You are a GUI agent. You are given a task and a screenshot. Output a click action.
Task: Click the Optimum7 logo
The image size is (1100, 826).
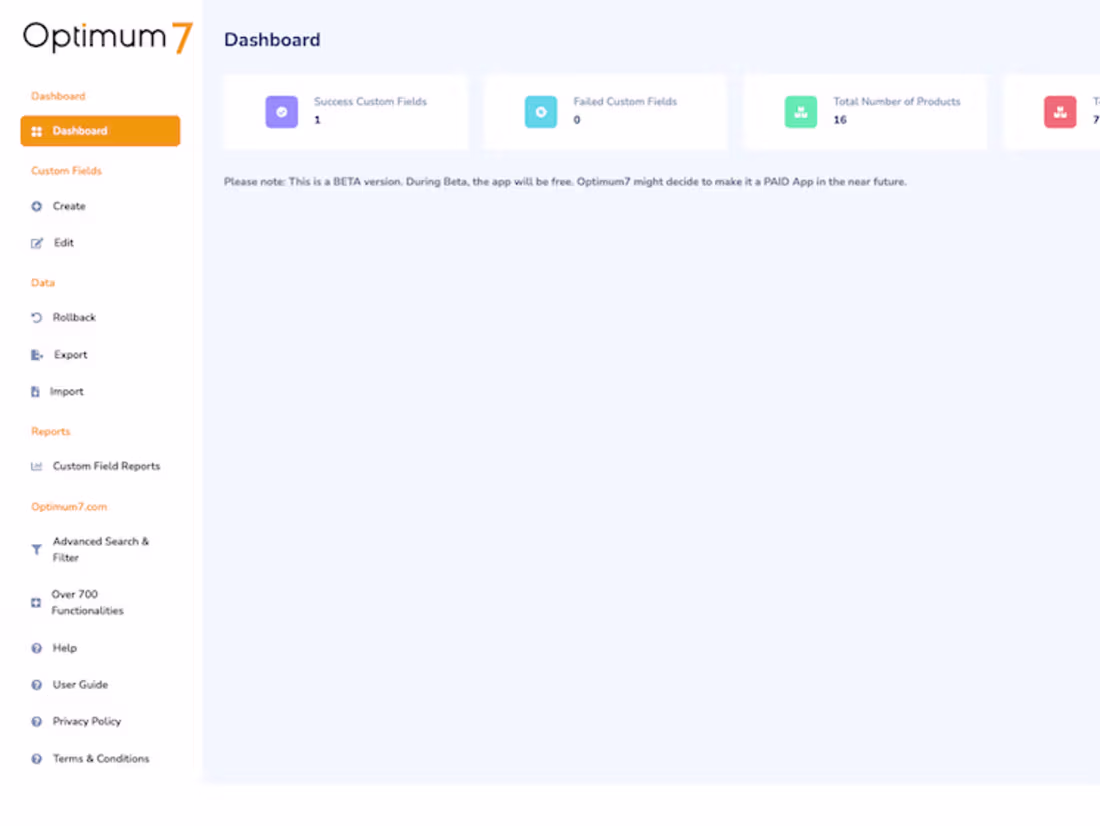[x=107, y=37]
